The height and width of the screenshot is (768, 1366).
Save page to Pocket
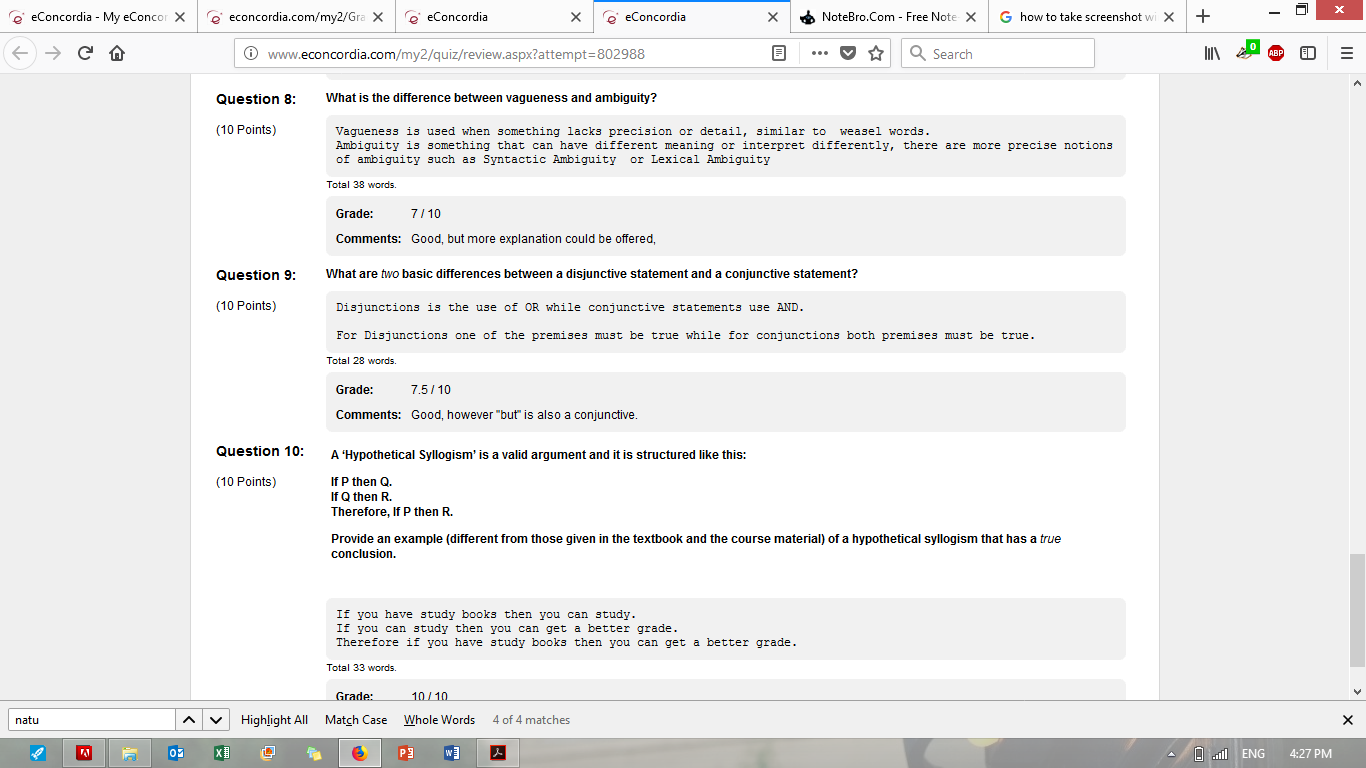pos(848,54)
